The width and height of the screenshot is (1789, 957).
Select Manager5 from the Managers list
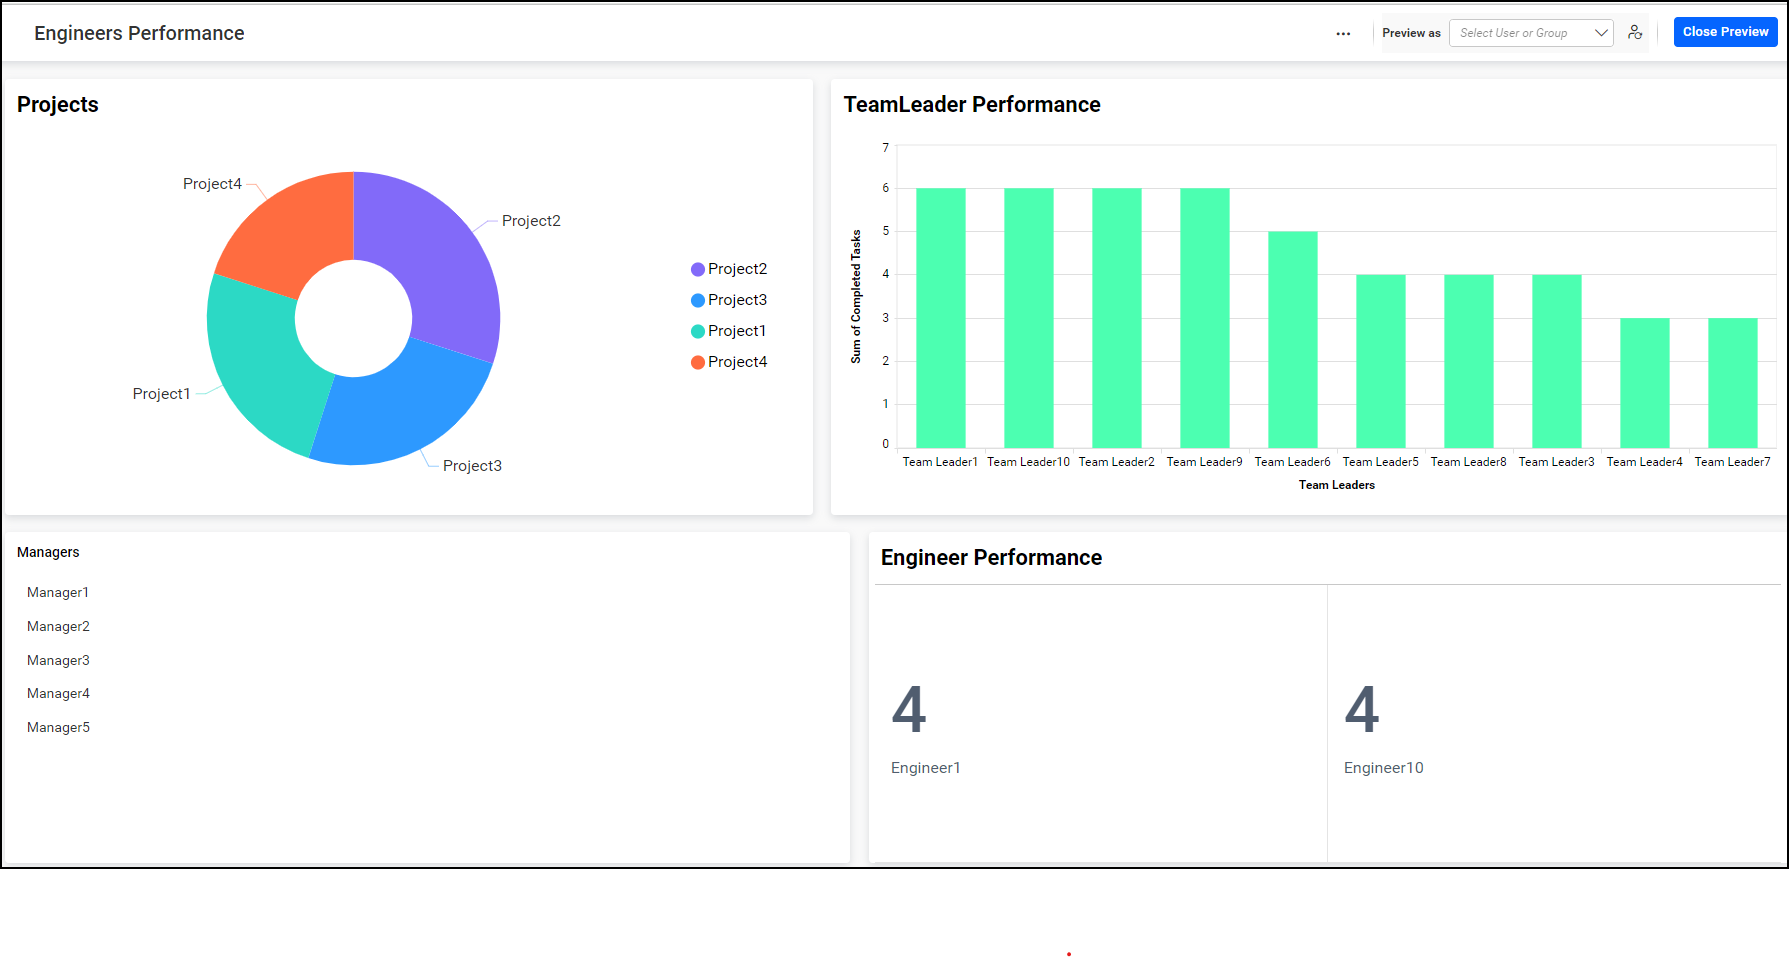click(57, 727)
